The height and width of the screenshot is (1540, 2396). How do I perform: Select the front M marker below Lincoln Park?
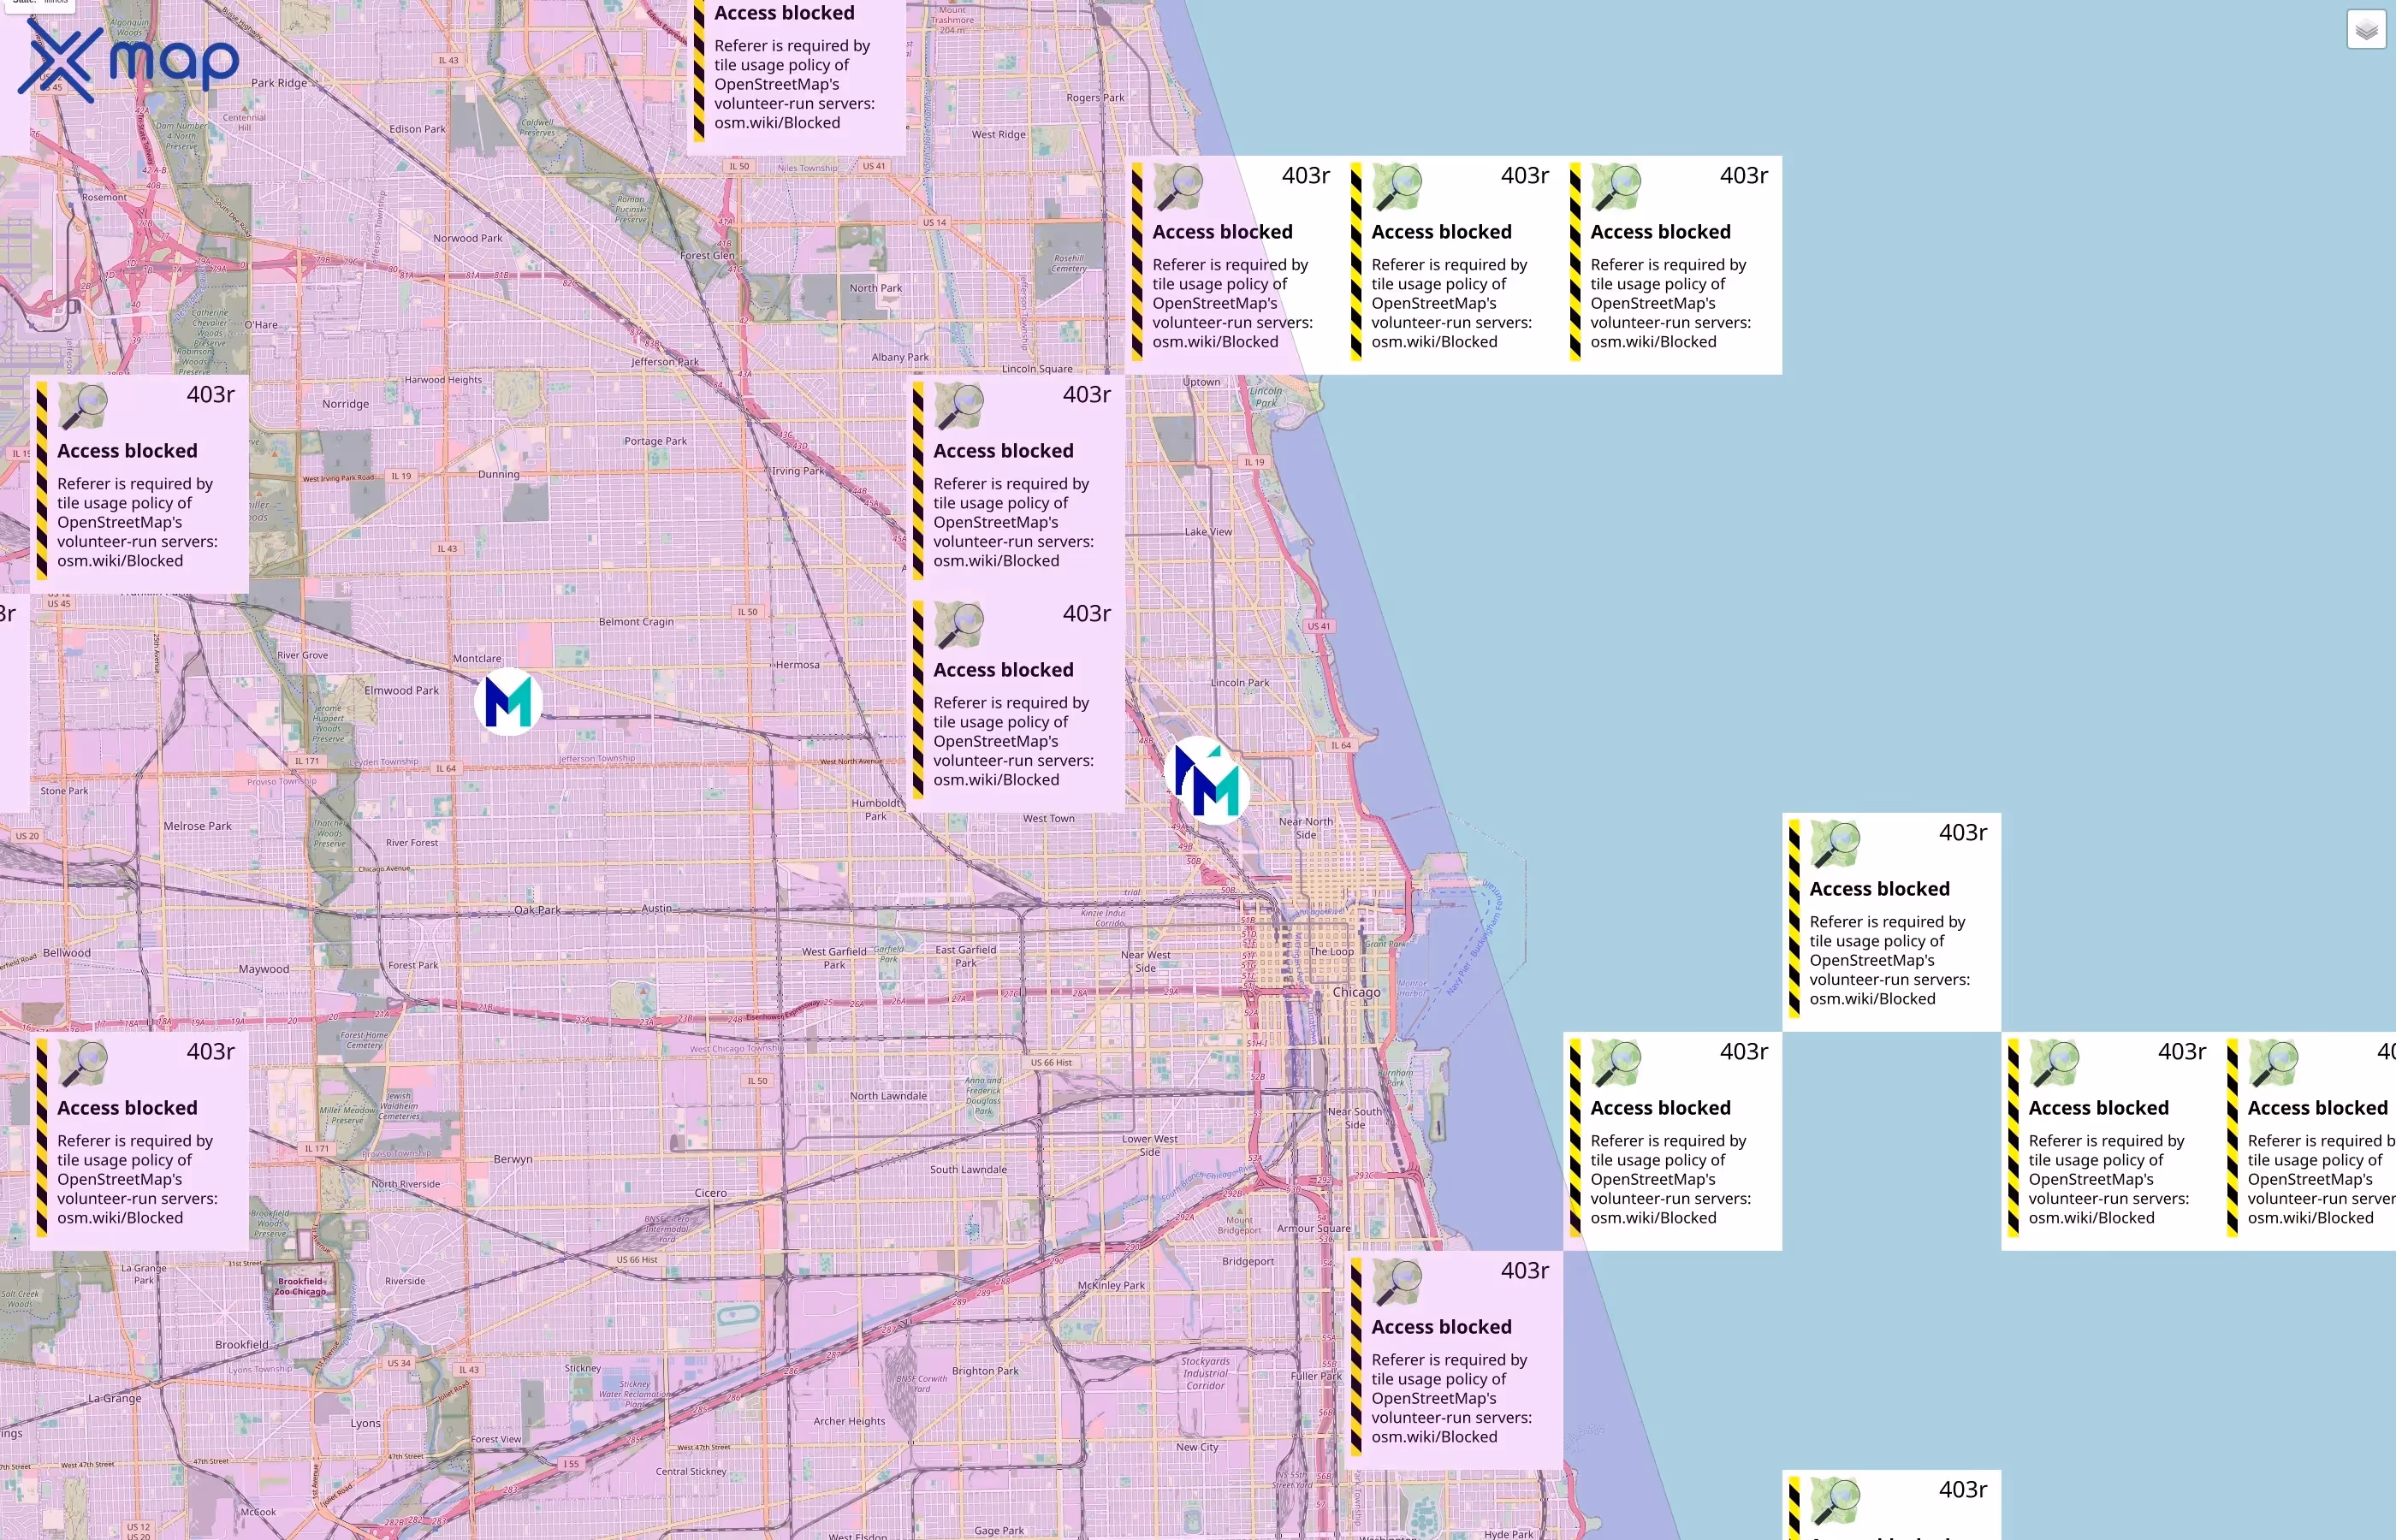[x=1216, y=789]
